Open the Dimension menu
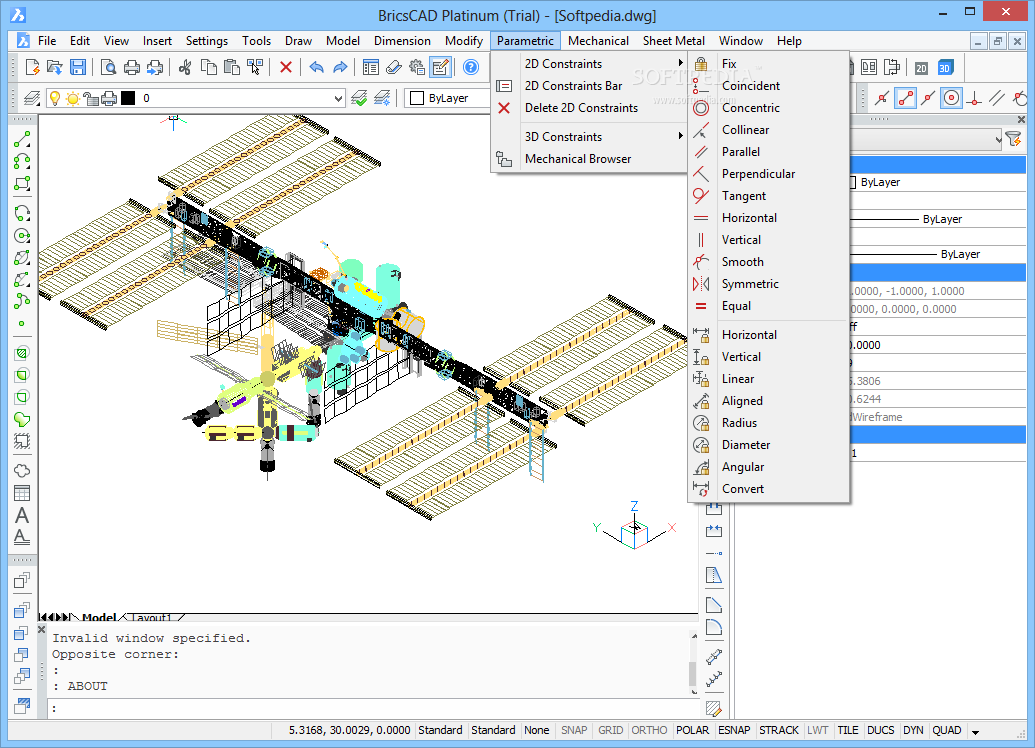 point(402,41)
